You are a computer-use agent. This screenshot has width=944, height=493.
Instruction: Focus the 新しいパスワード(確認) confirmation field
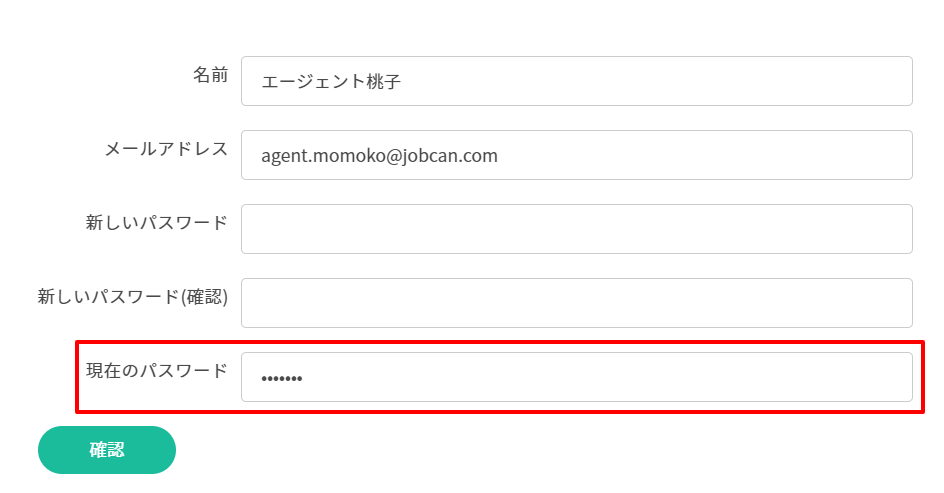pos(576,303)
